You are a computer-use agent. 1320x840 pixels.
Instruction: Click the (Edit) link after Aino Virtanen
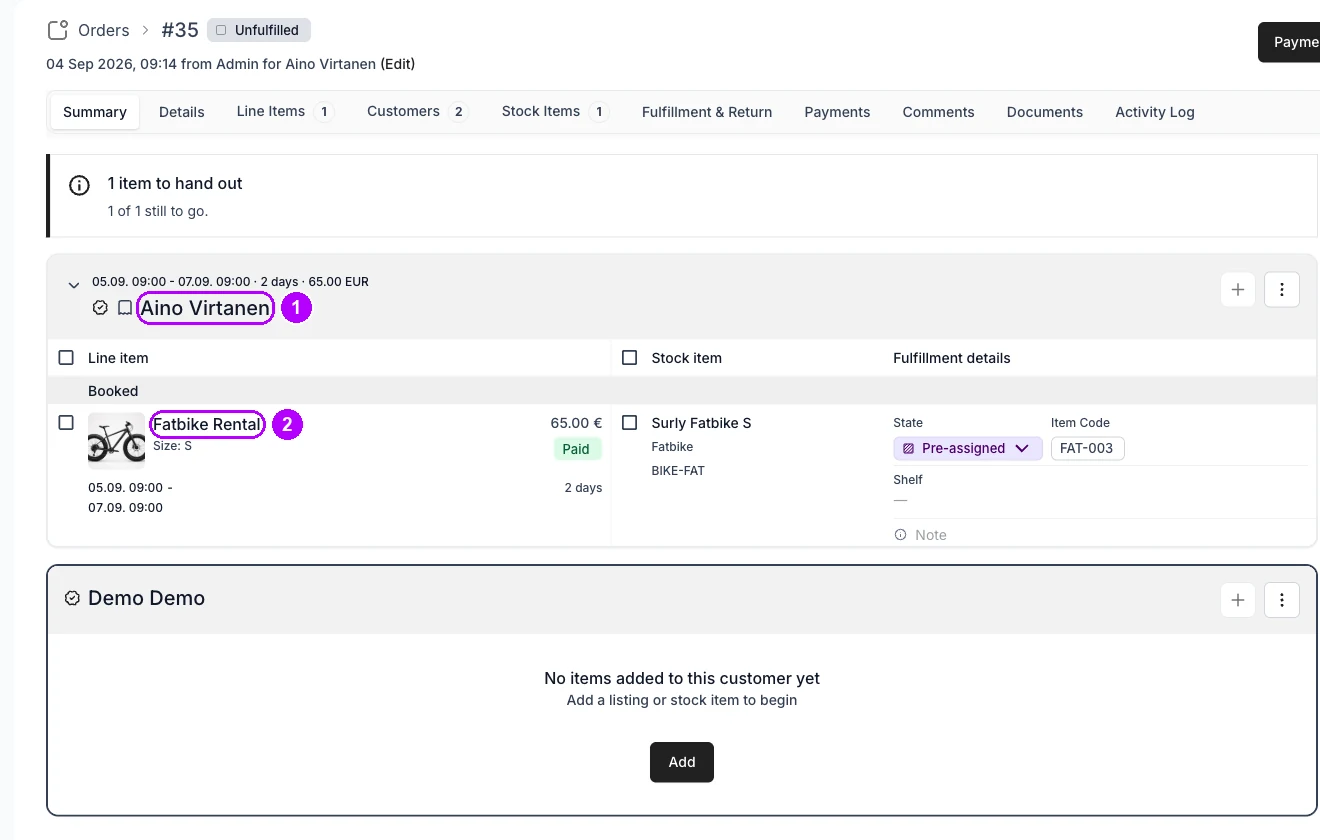click(398, 64)
